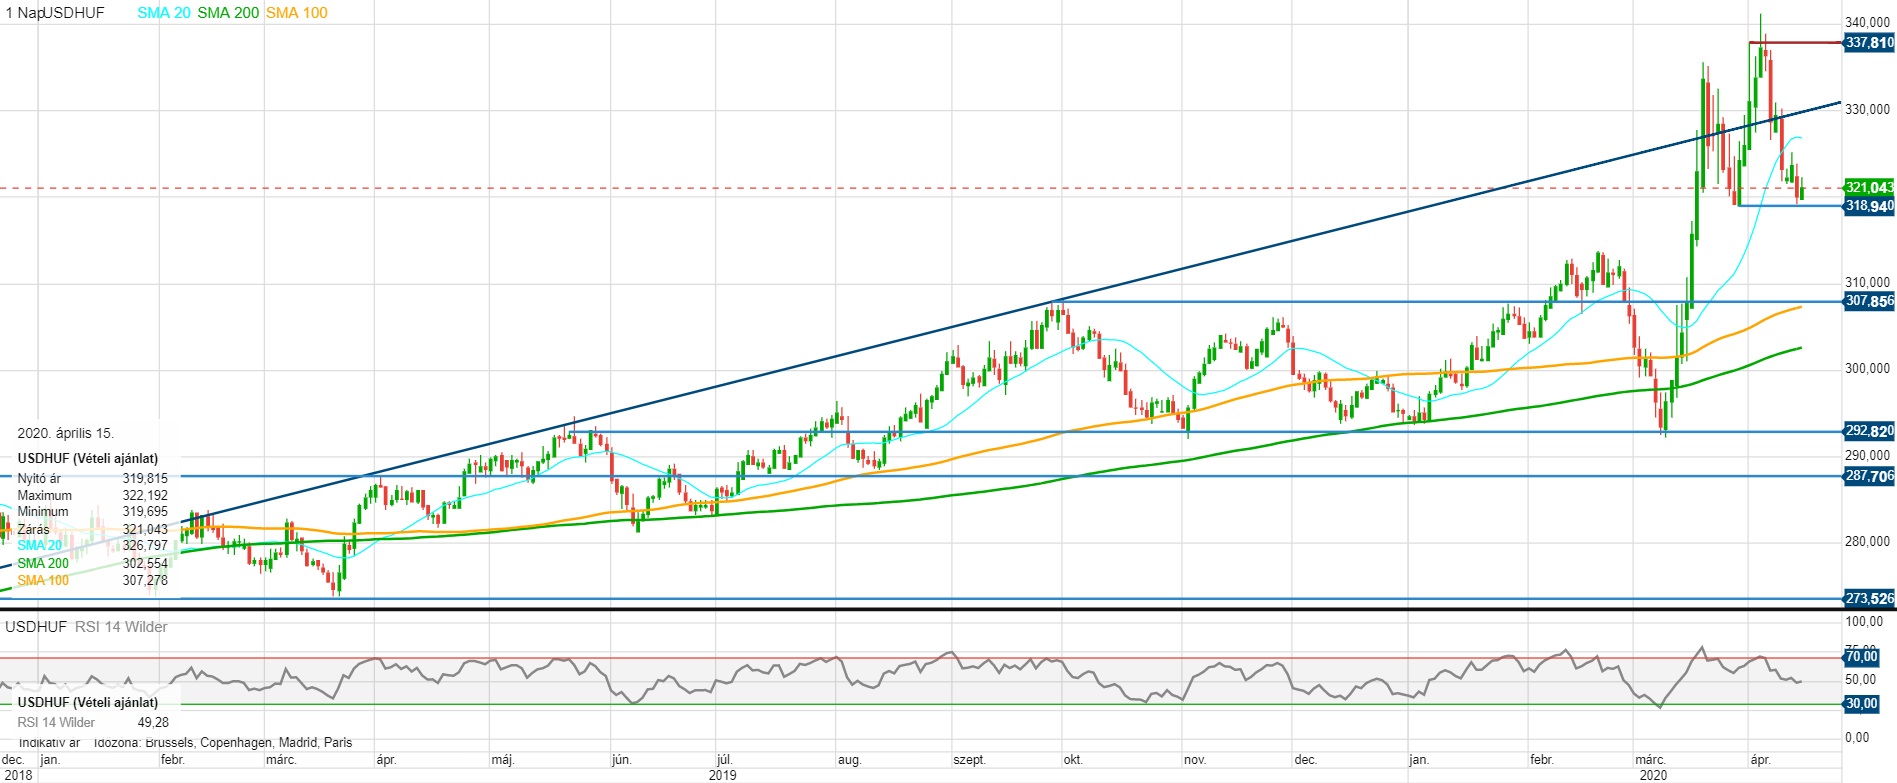The image size is (1897, 783).
Task: Click the 1 Nap timeframe label
Action: 24,13
